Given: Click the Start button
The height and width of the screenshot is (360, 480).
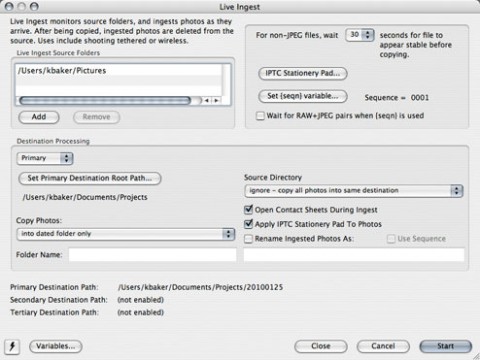Looking at the screenshot, I should point(446,346).
